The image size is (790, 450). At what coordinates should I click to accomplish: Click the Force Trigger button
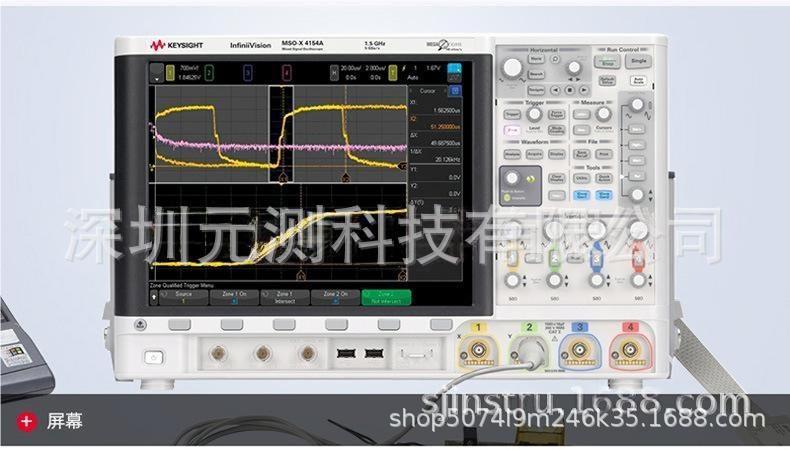pos(557,114)
